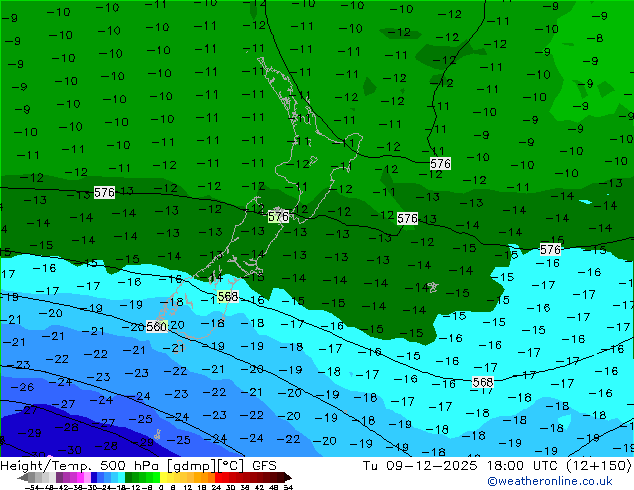Click the '500 hPa' level text
Viewport: 634px width, 490px height.
[131, 466]
